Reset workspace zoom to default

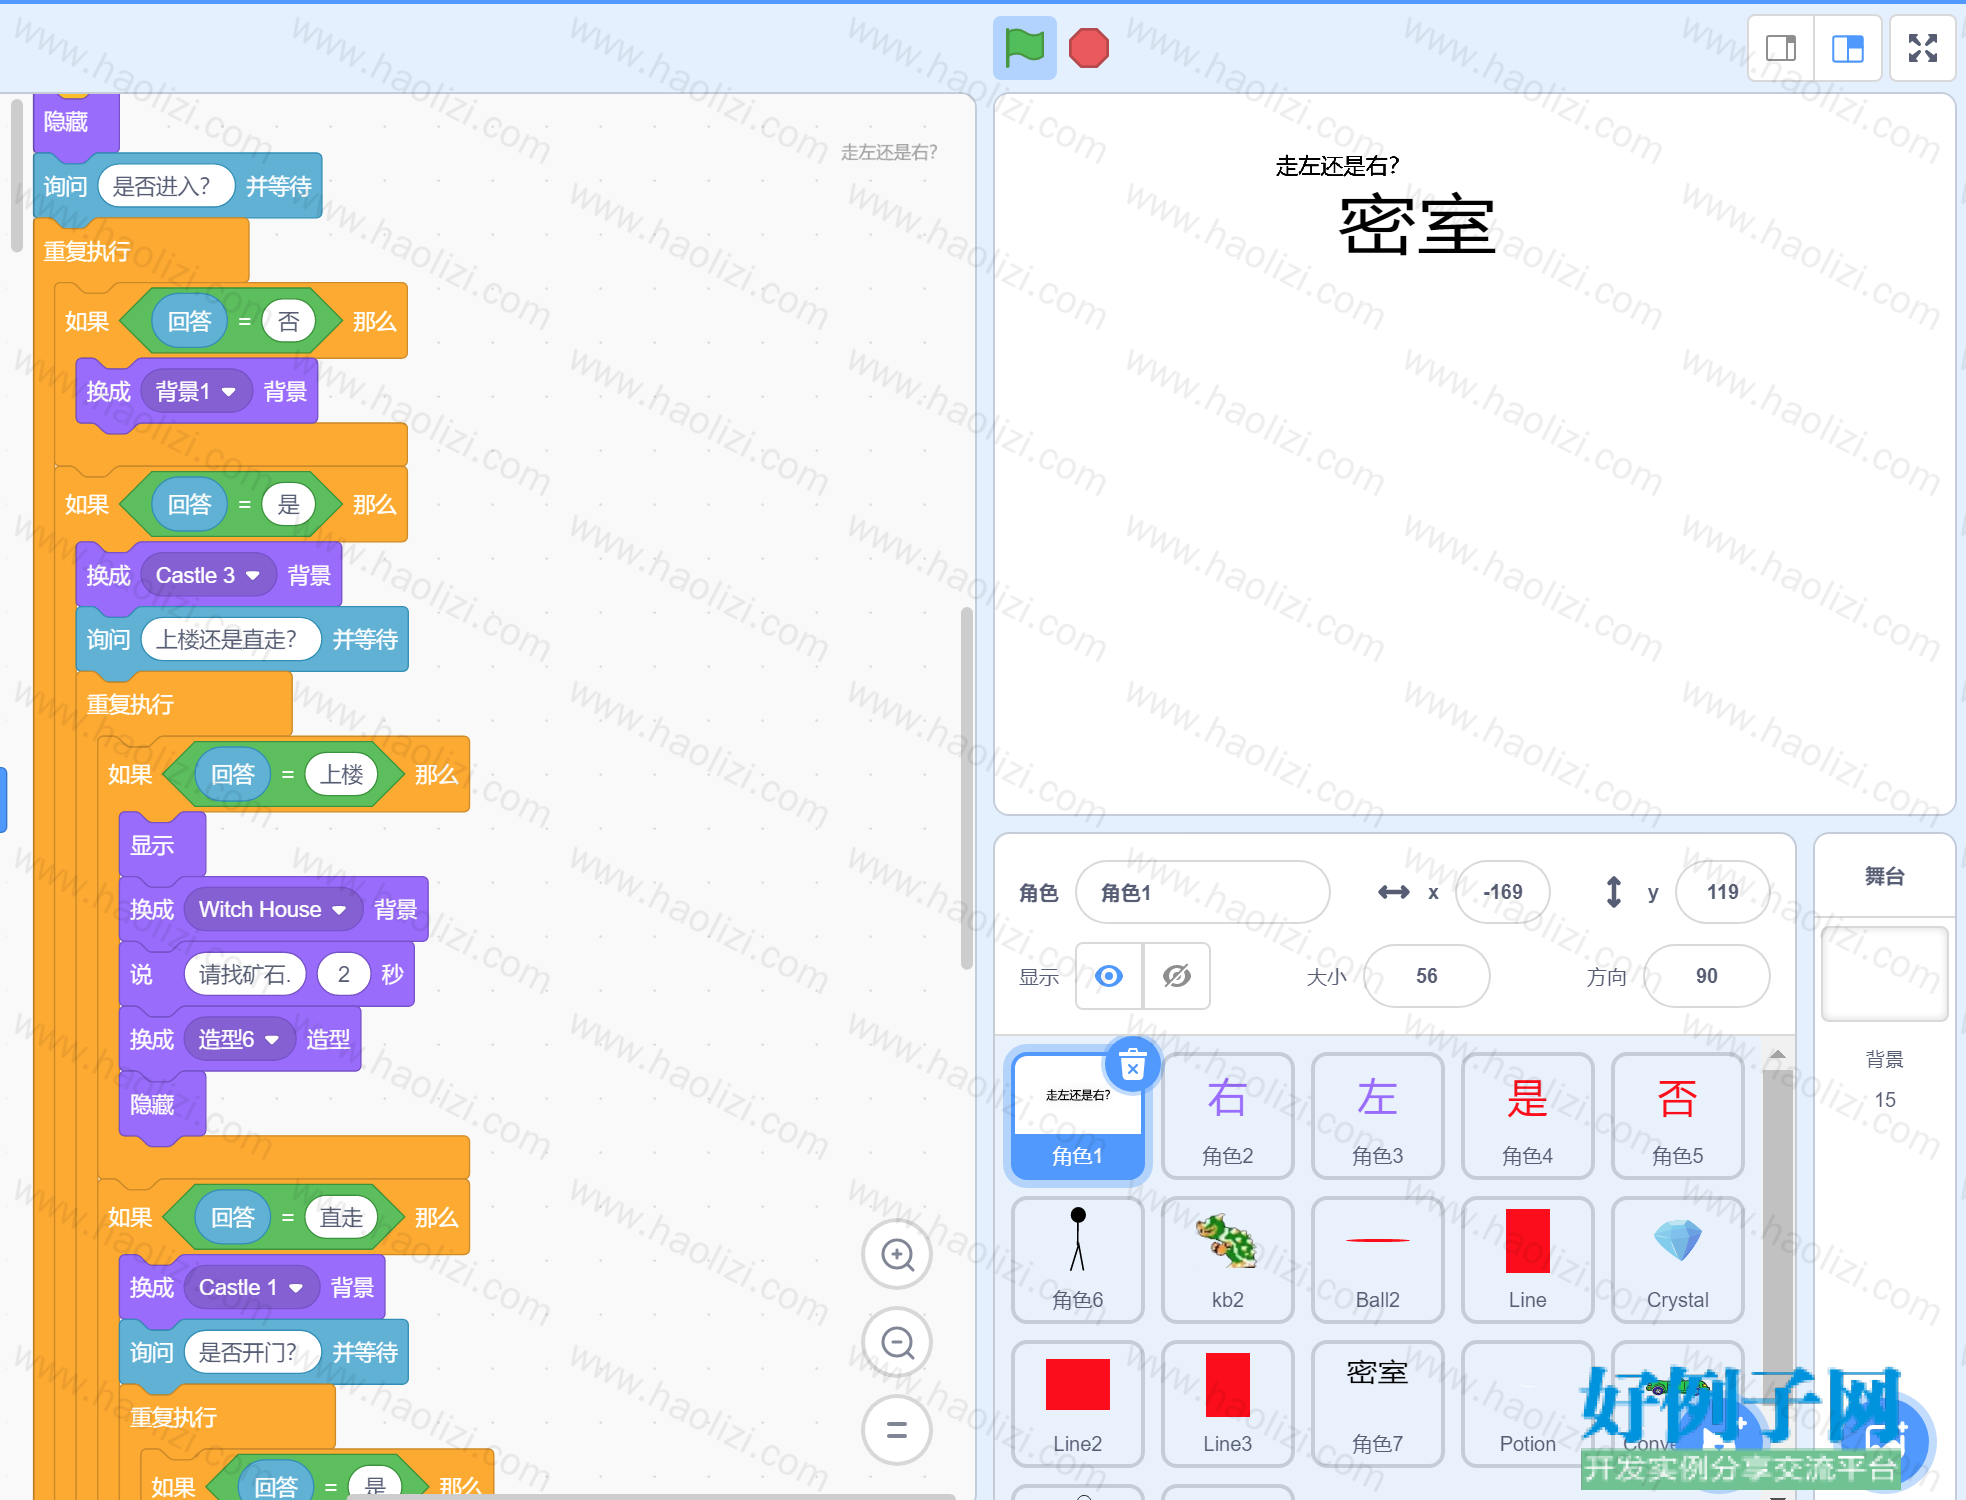(897, 1430)
